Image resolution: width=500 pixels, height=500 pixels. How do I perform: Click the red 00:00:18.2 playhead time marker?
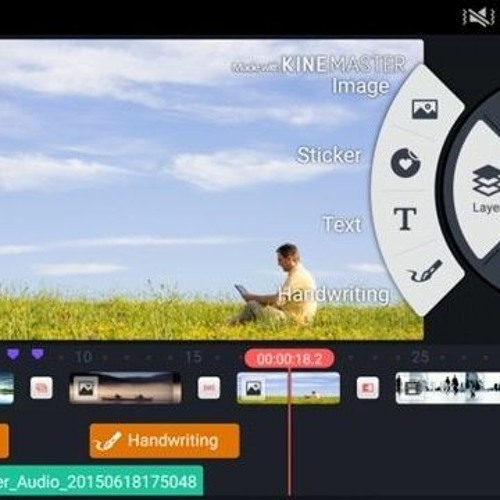pos(289,359)
